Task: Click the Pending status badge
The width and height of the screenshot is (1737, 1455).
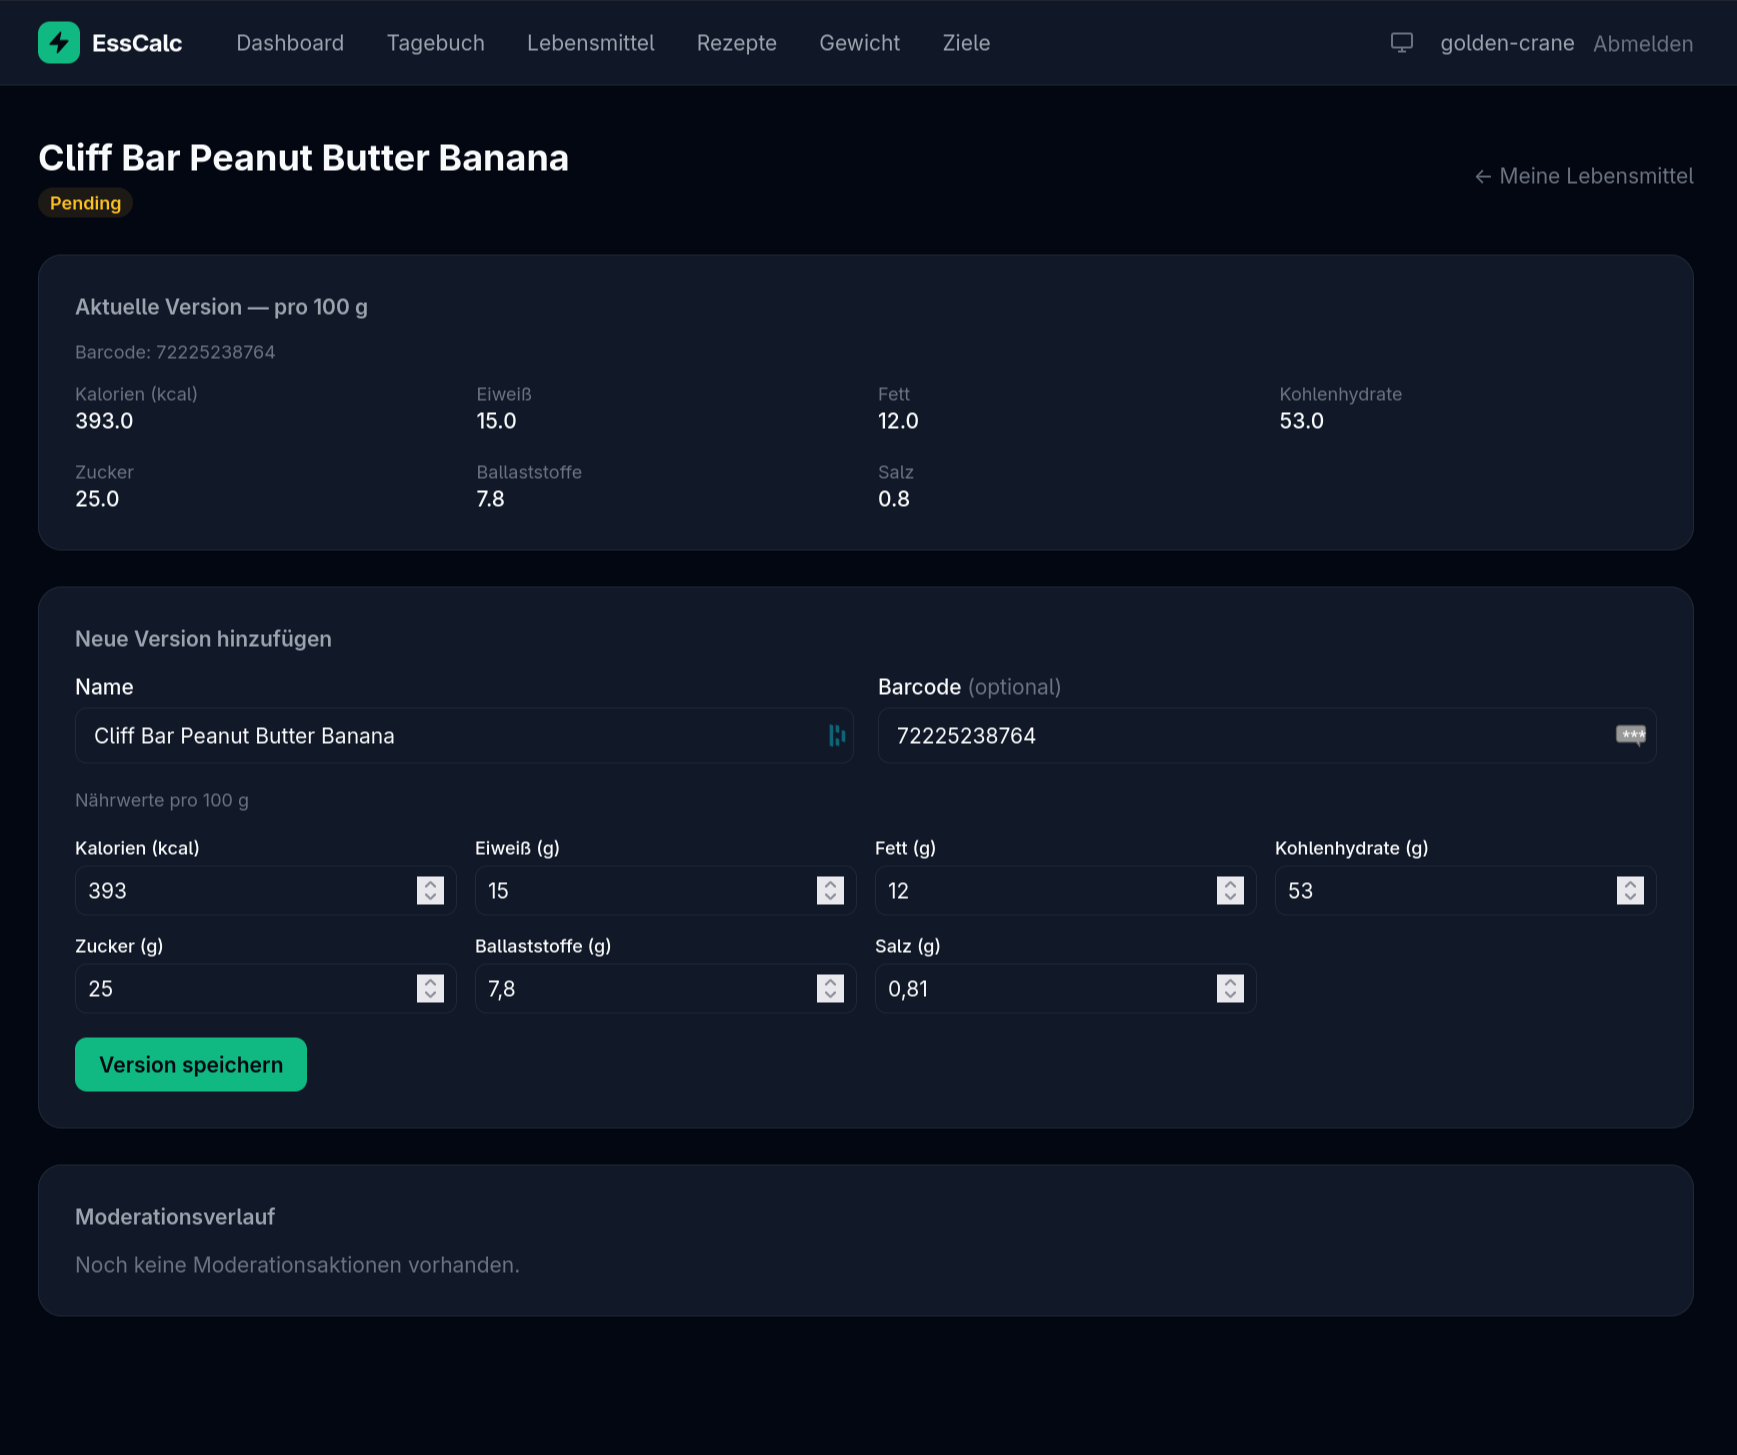Action: 85,203
